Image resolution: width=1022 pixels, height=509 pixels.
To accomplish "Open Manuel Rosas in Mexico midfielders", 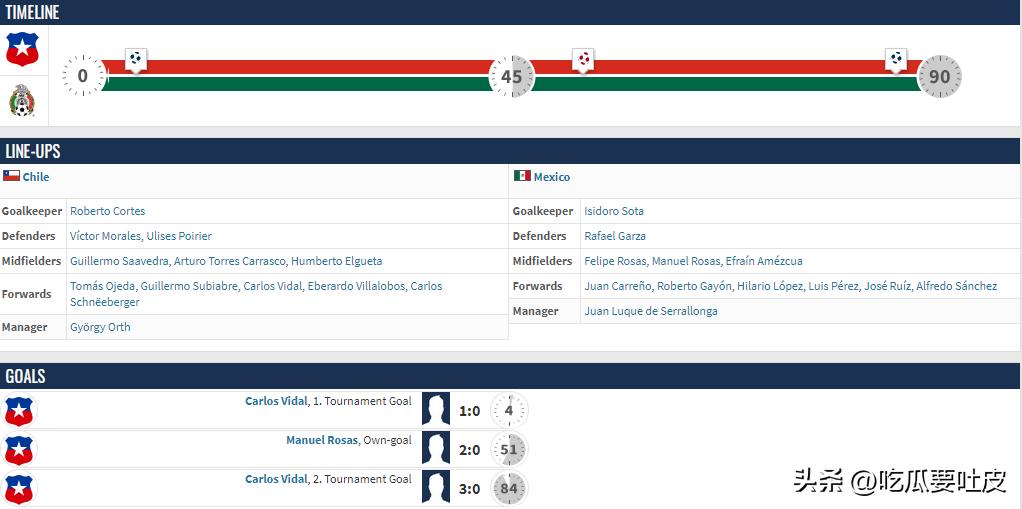I will coord(686,261).
